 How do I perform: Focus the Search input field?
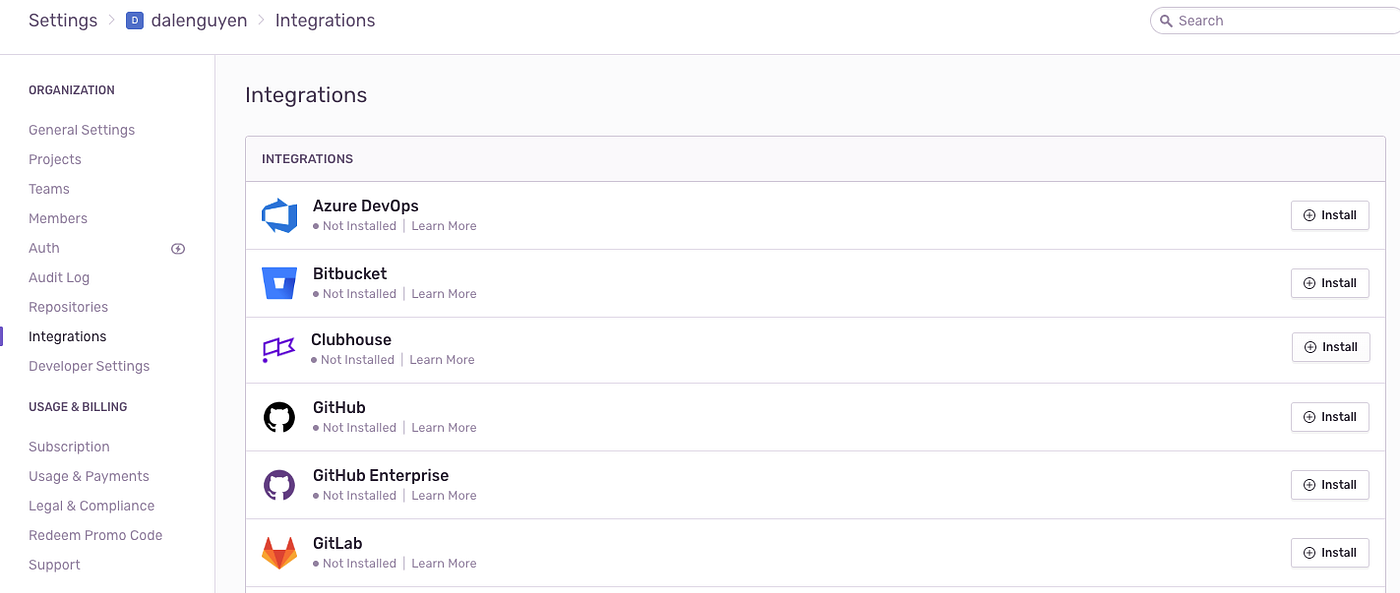coord(1275,21)
